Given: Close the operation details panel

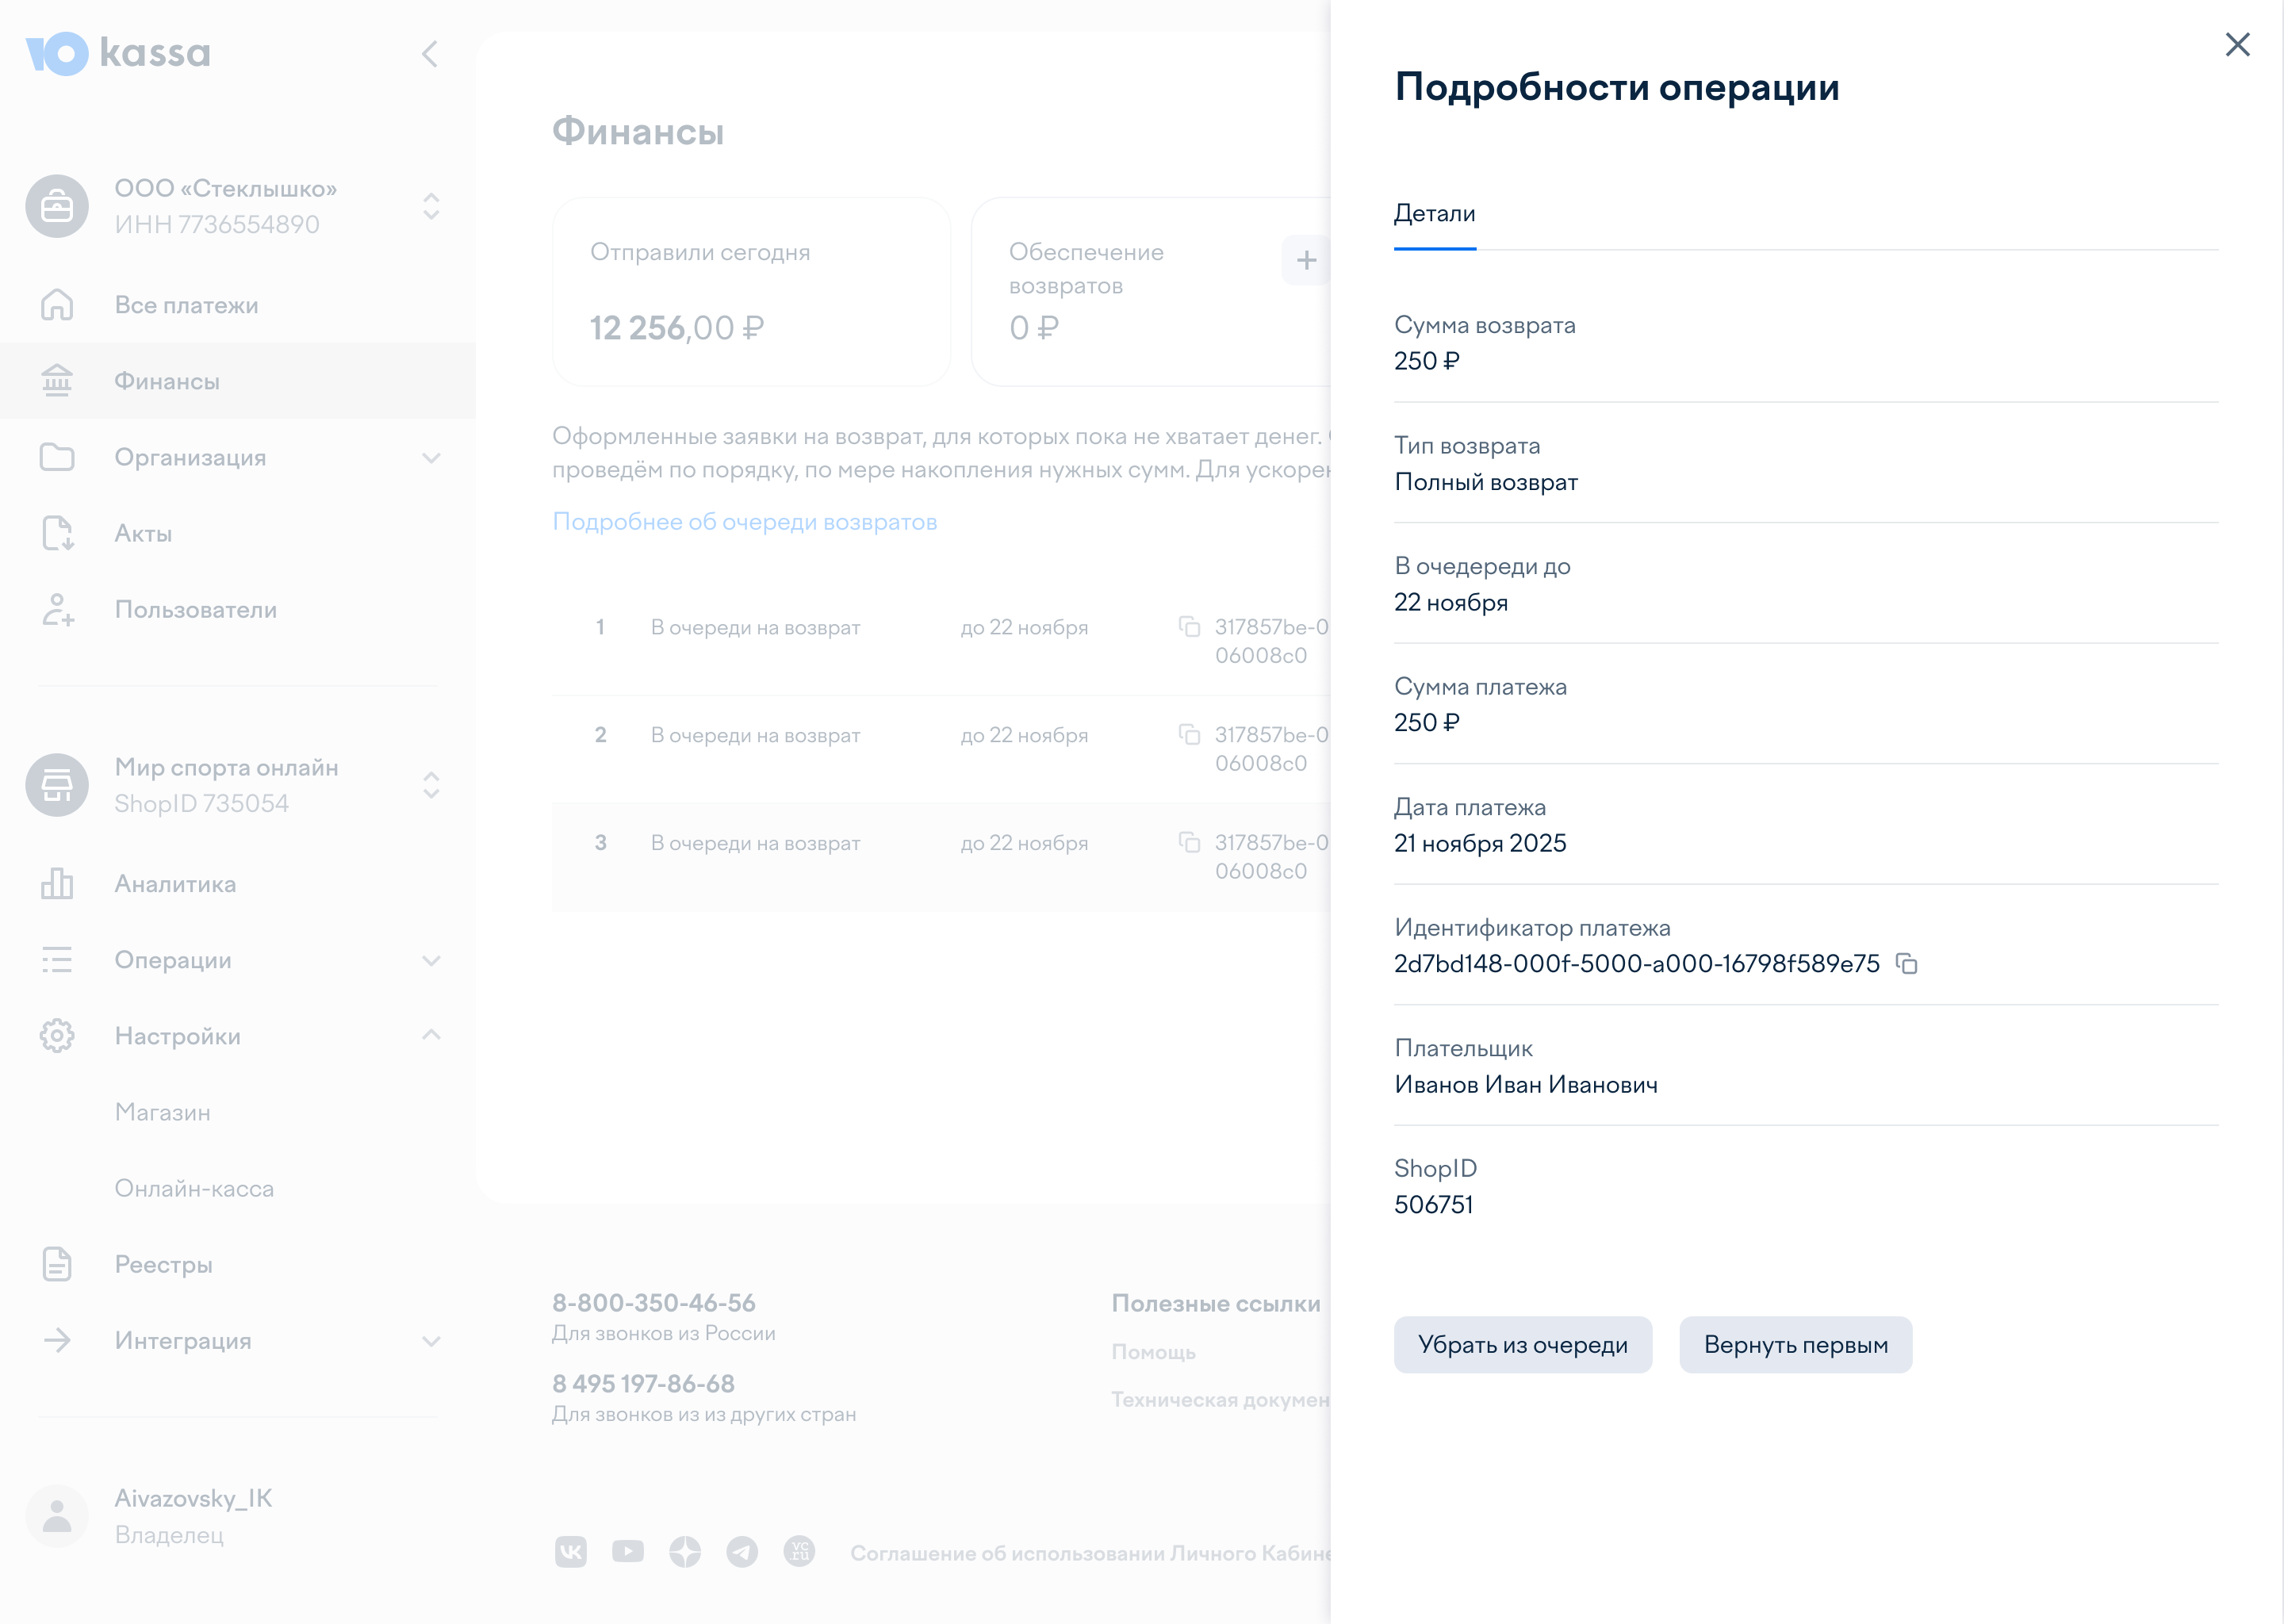Looking at the screenshot, I should point(2237,45).
